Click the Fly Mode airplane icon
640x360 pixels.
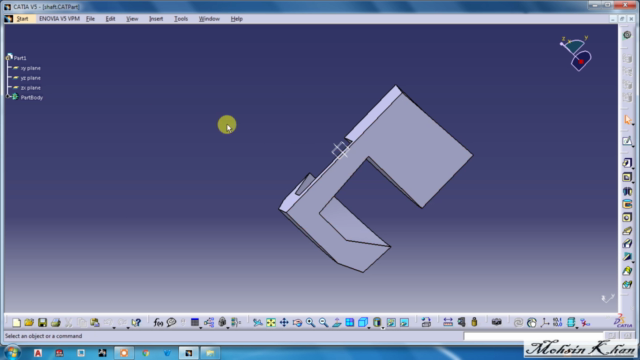(x=258, y=322)
